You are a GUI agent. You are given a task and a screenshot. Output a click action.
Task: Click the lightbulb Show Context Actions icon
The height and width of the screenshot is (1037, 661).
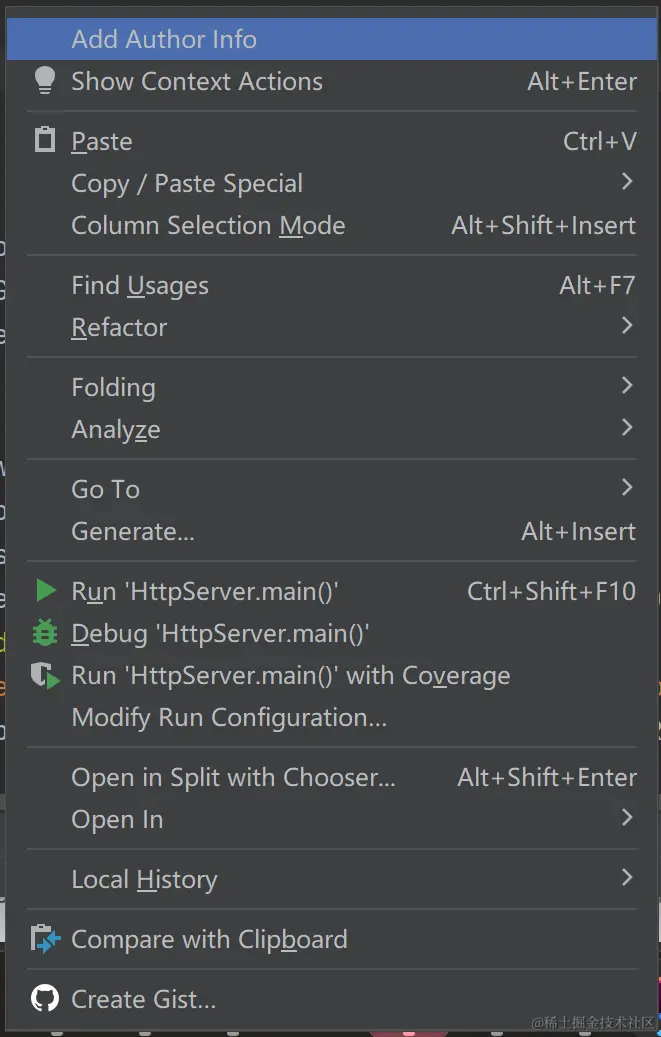(x=45, y=82)
